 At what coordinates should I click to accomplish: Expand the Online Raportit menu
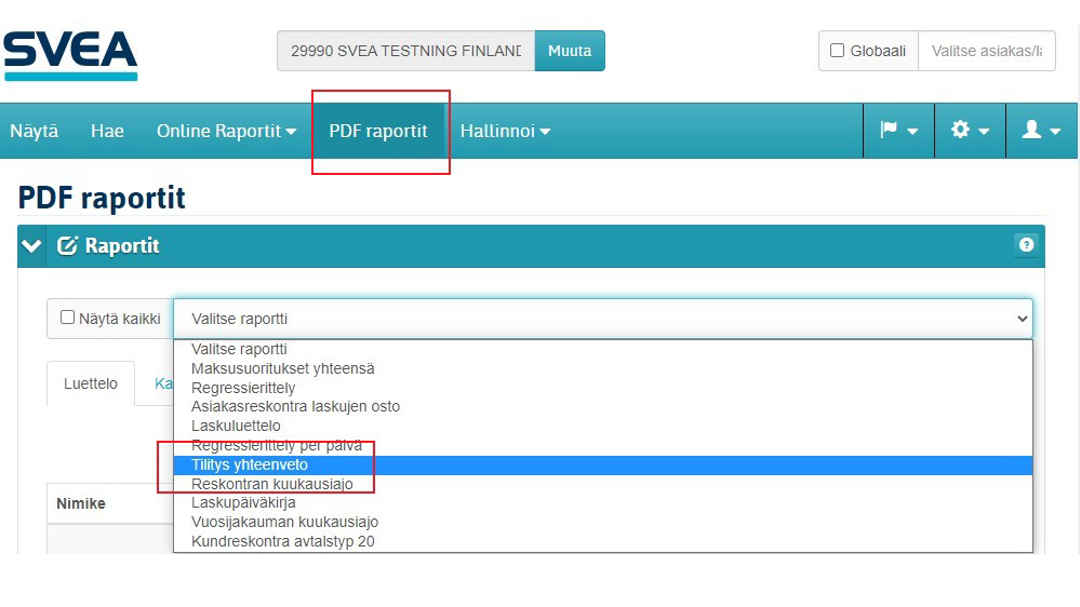coord(226,131)
